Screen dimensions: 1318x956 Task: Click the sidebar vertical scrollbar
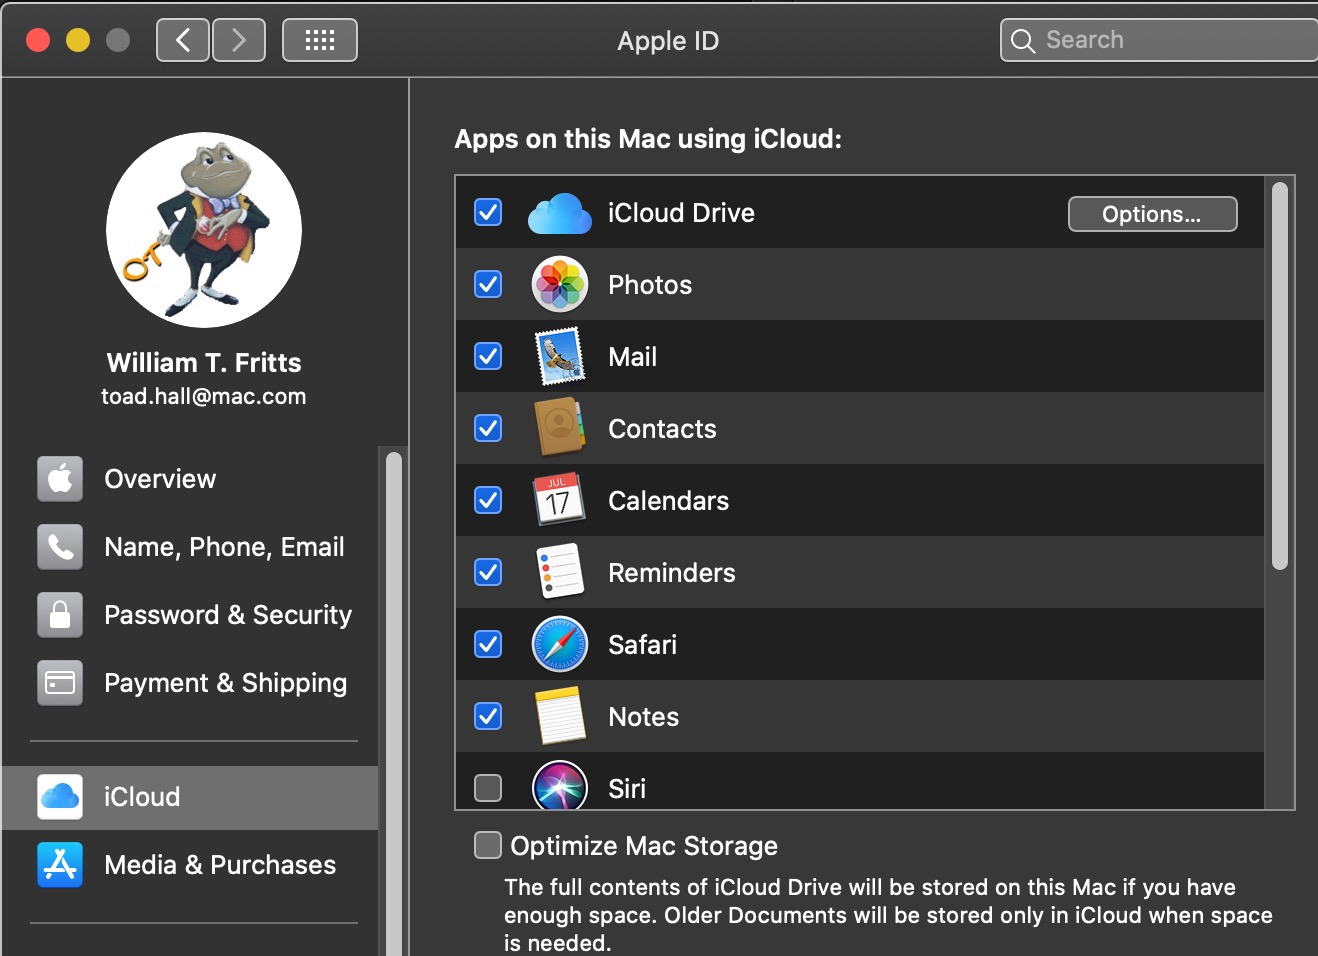[394, 704]
